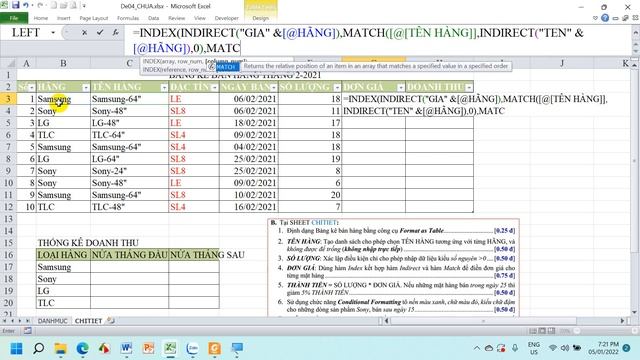Switch to Excel taskbar icon
The height and width of the screenshot is (360, 640).
coord(171,348)
